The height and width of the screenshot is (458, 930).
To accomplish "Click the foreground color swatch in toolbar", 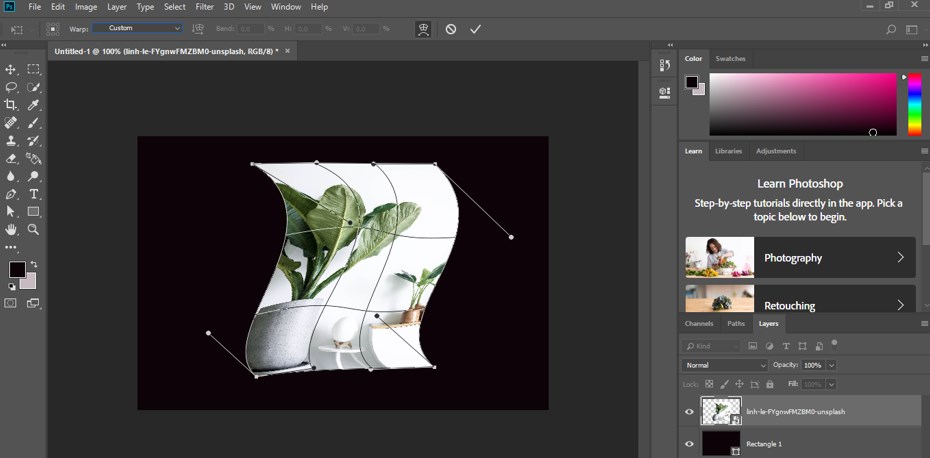I will pyautogui.click(x=17, y=270).
